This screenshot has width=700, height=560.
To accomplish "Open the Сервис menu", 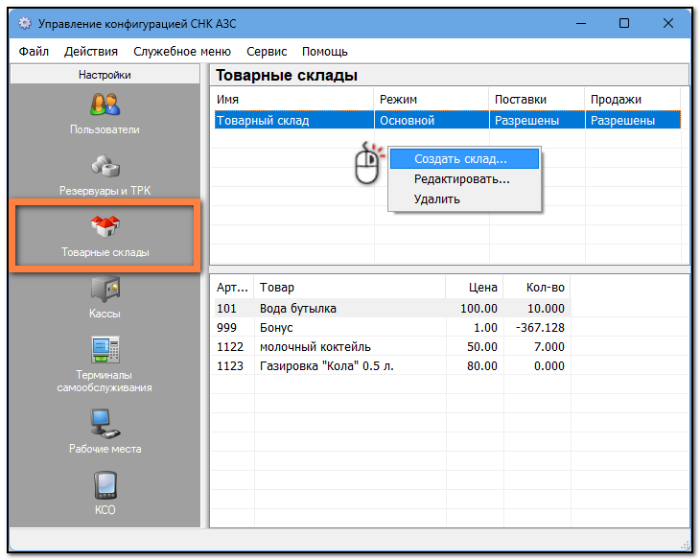I will [267, 52].
